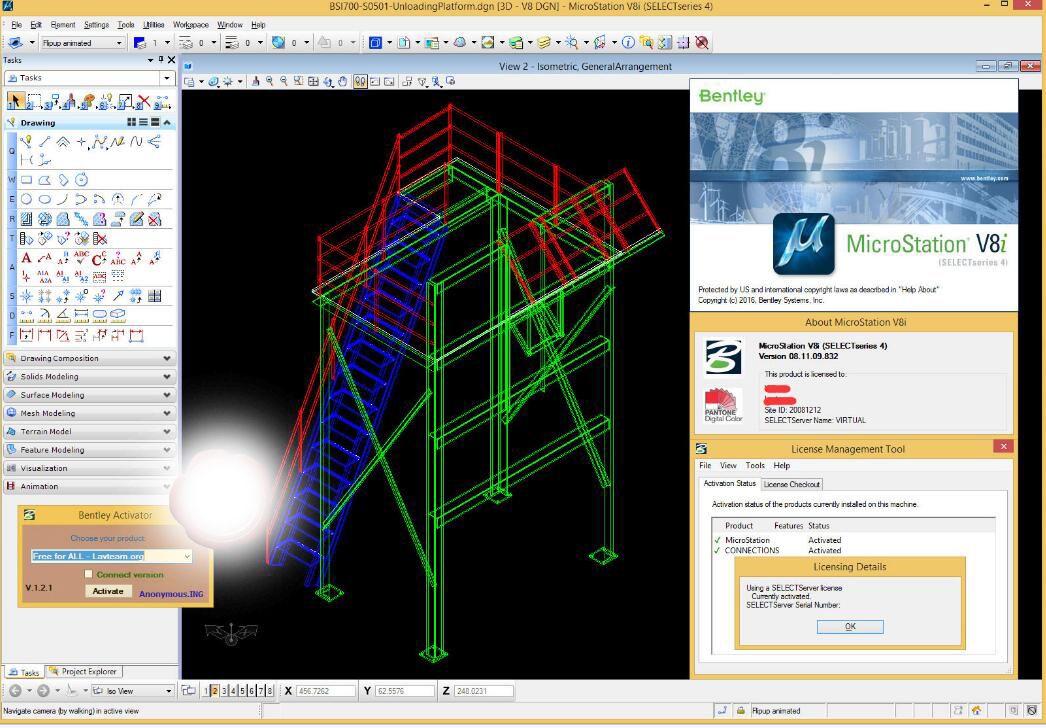Select the Delete Pattern tool in row R

154,219
